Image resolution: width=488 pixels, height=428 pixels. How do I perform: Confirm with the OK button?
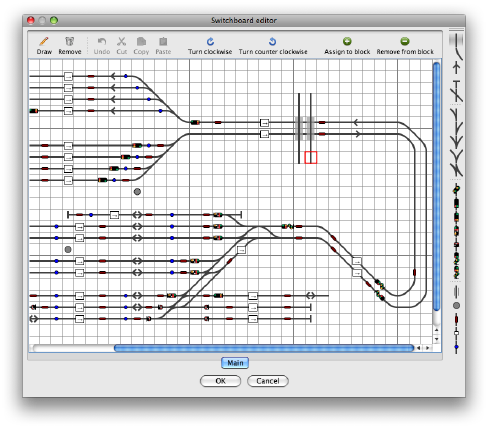coord(220,381)
